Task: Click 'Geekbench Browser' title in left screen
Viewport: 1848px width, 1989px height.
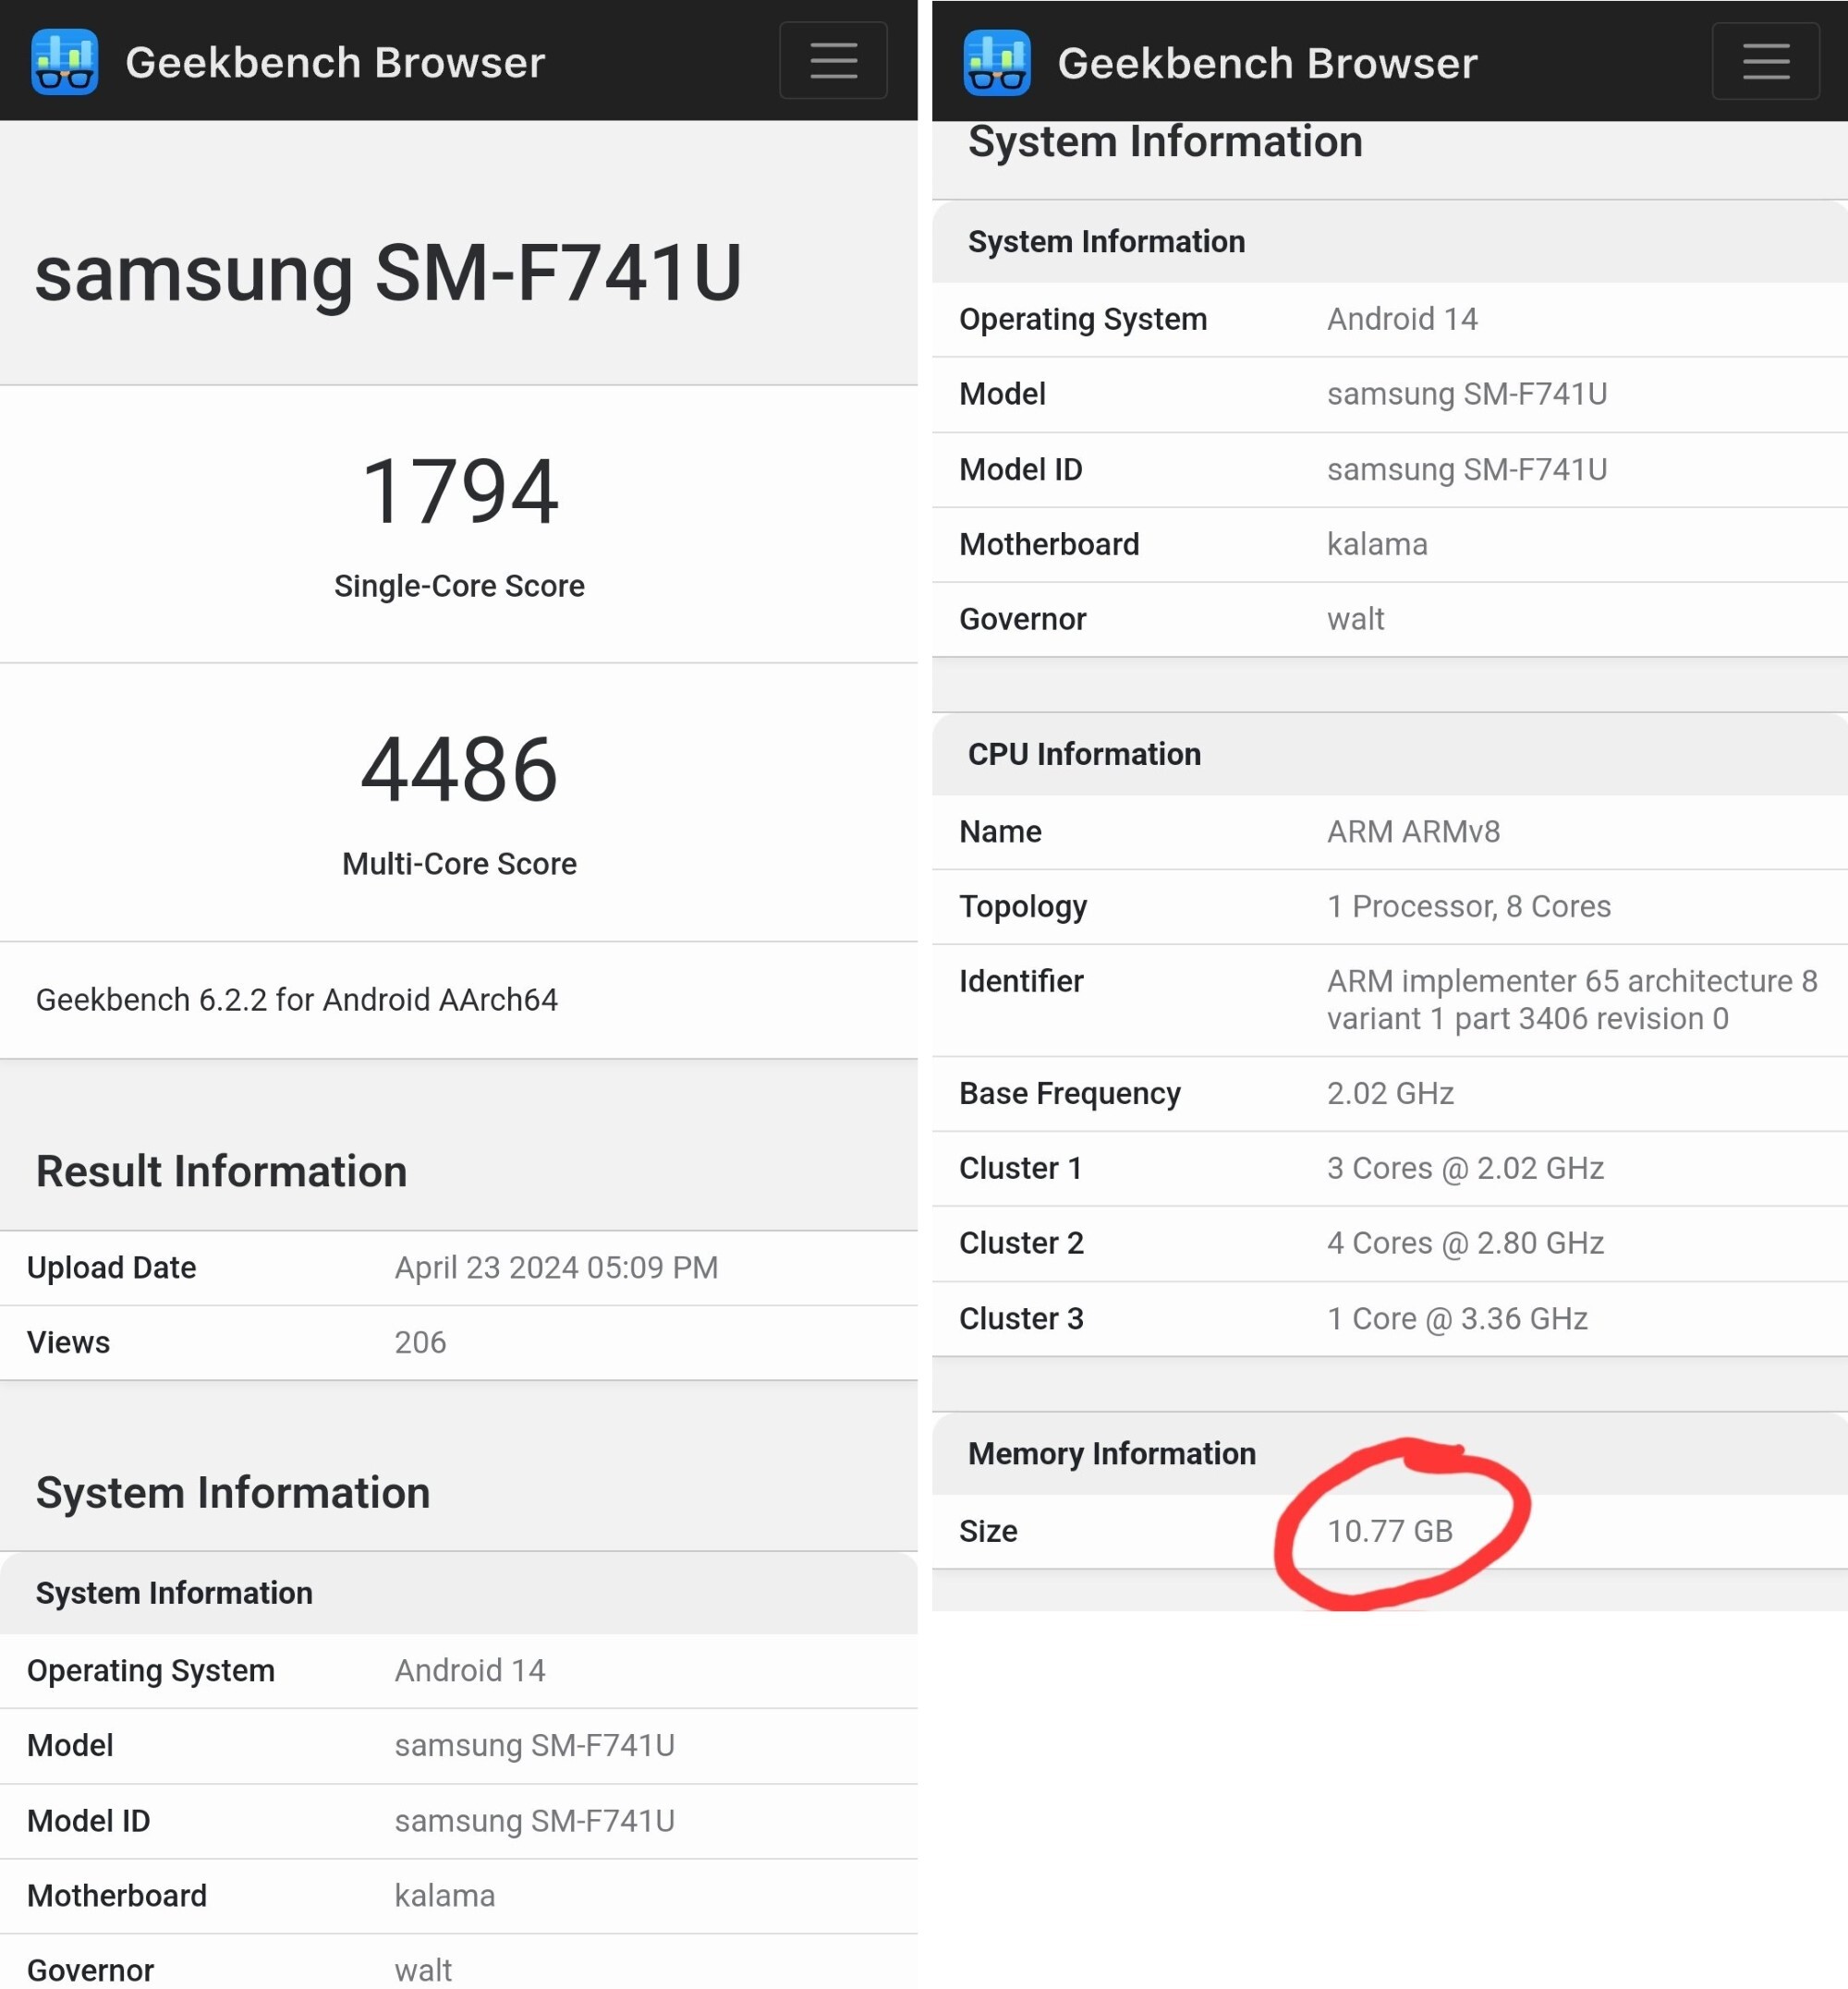Action: click(335, 63)
